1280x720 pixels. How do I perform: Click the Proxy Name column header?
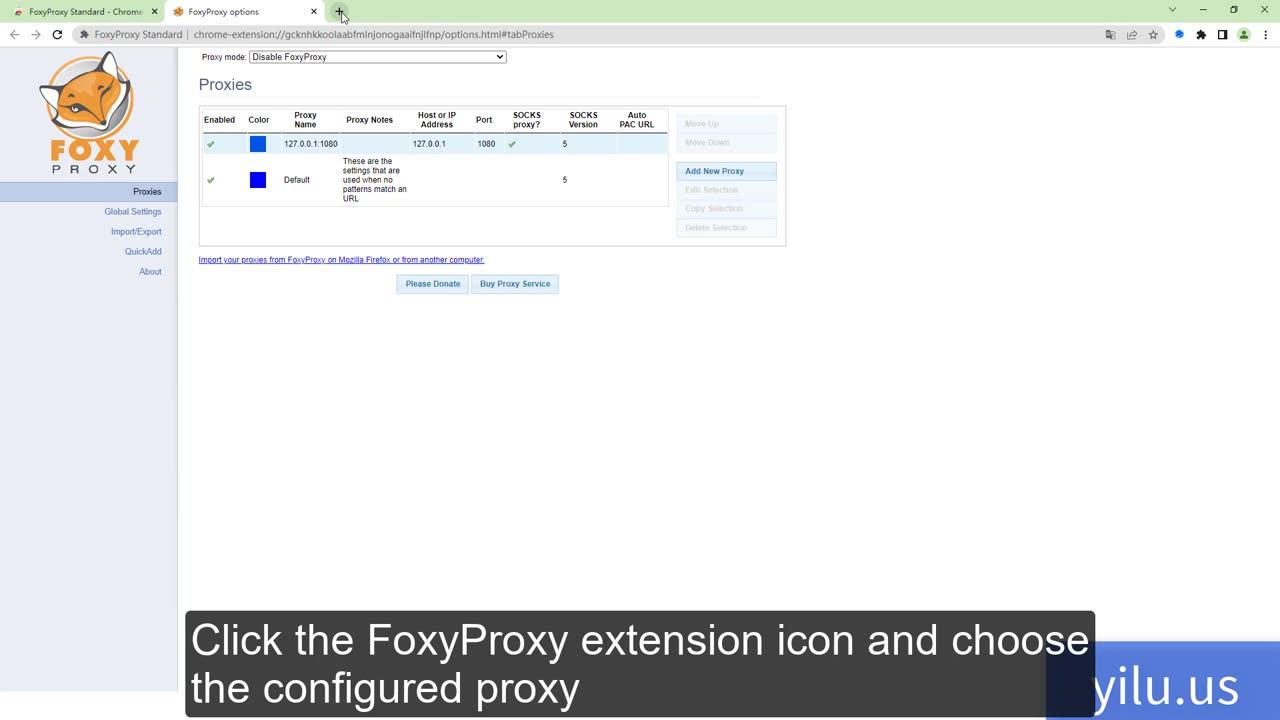point(305,120)
